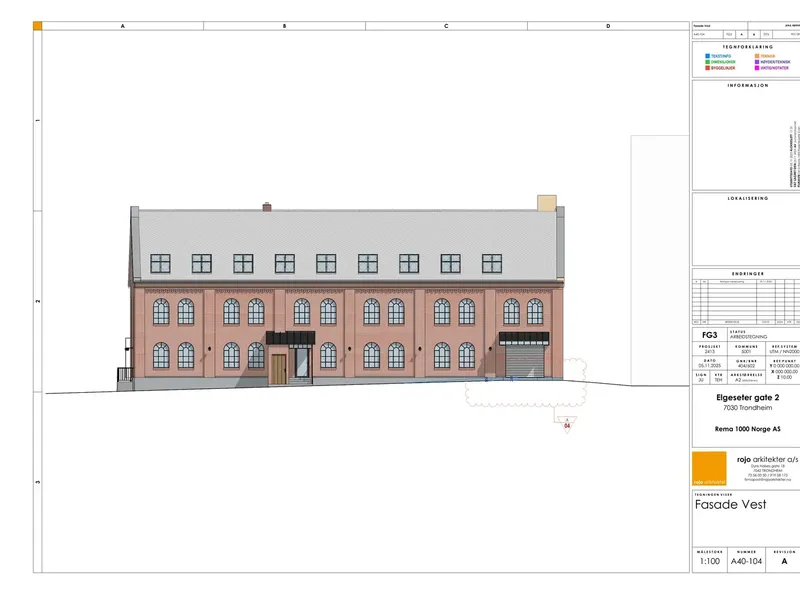Viewport: 800px width, 600px height.
Task: Click the black railing at the building's left corner
Action: point(124,374)
